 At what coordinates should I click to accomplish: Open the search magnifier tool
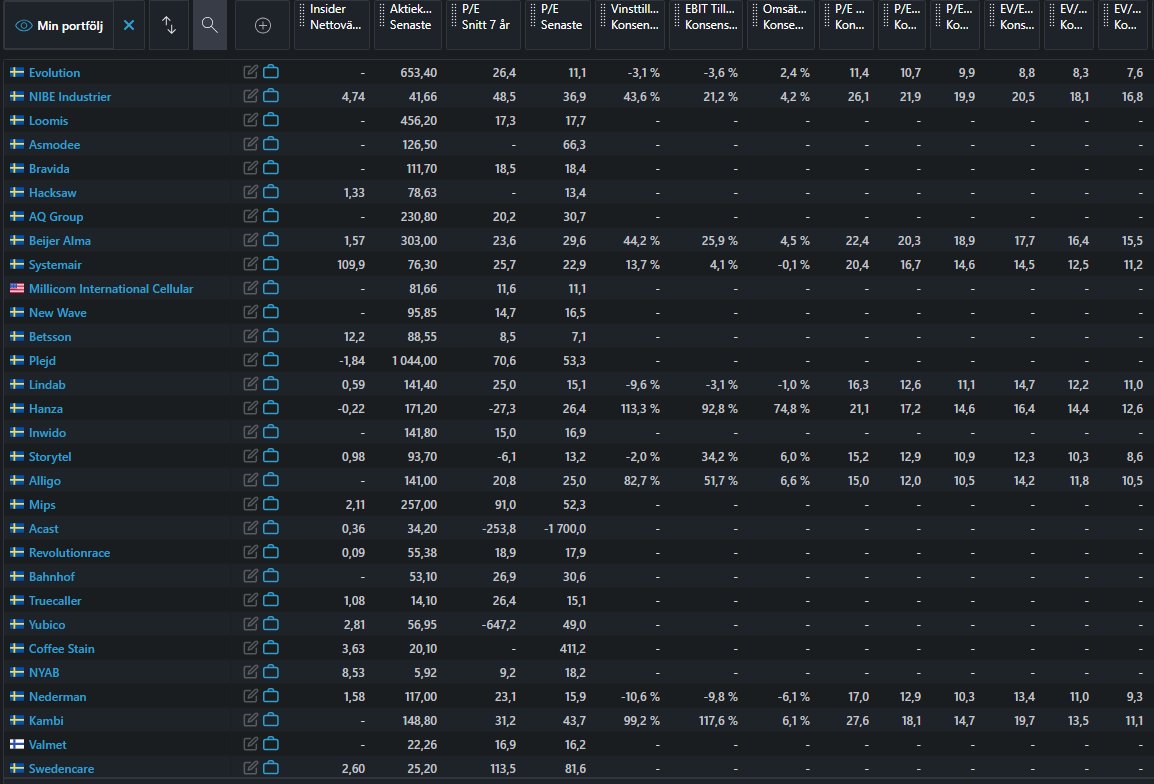[x=210, y=25]
